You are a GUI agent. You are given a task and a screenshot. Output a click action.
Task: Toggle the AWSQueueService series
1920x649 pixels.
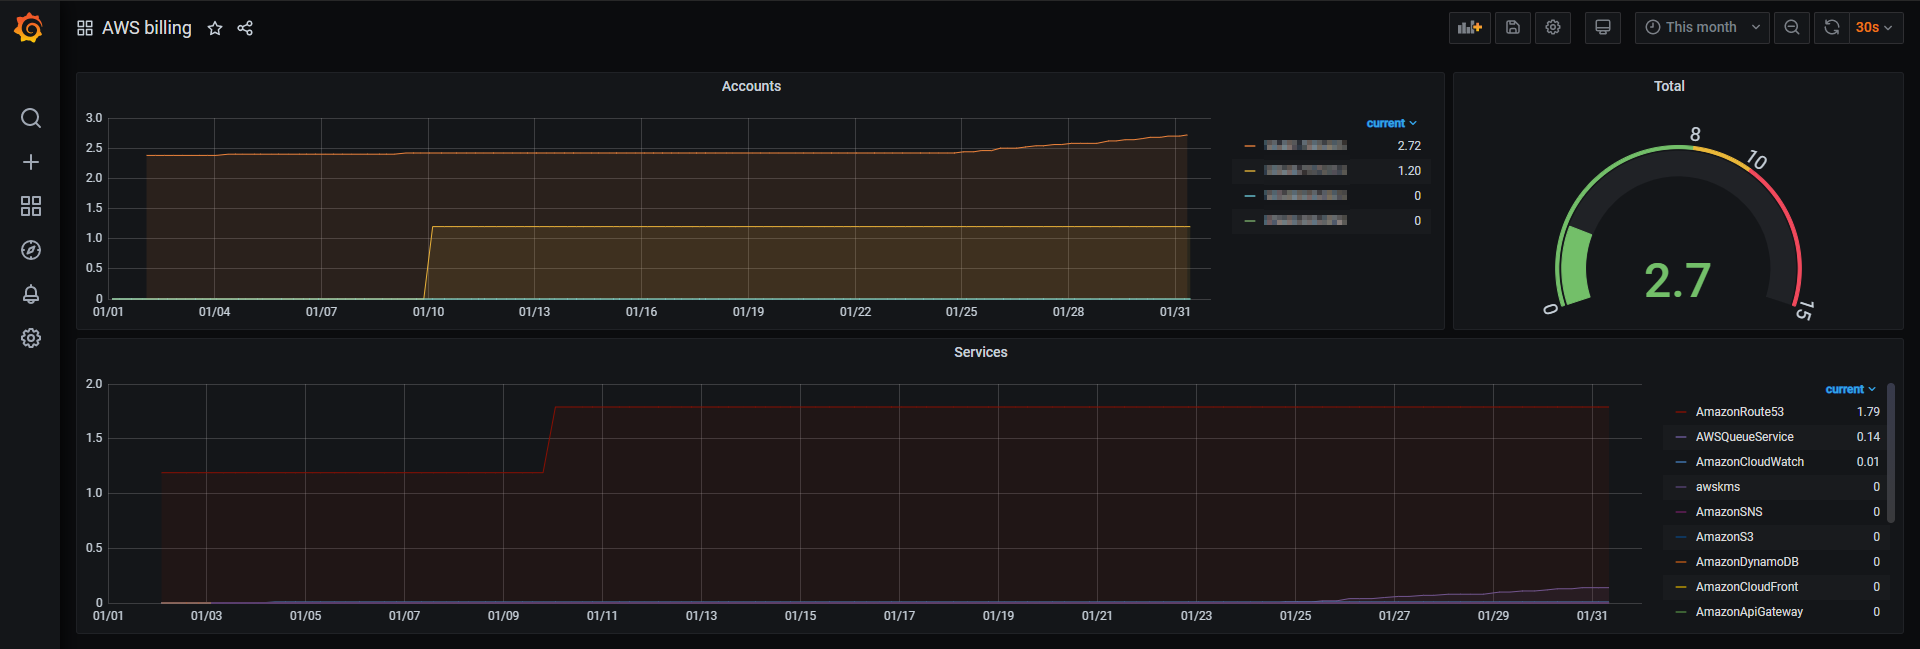click(1744, 437)
